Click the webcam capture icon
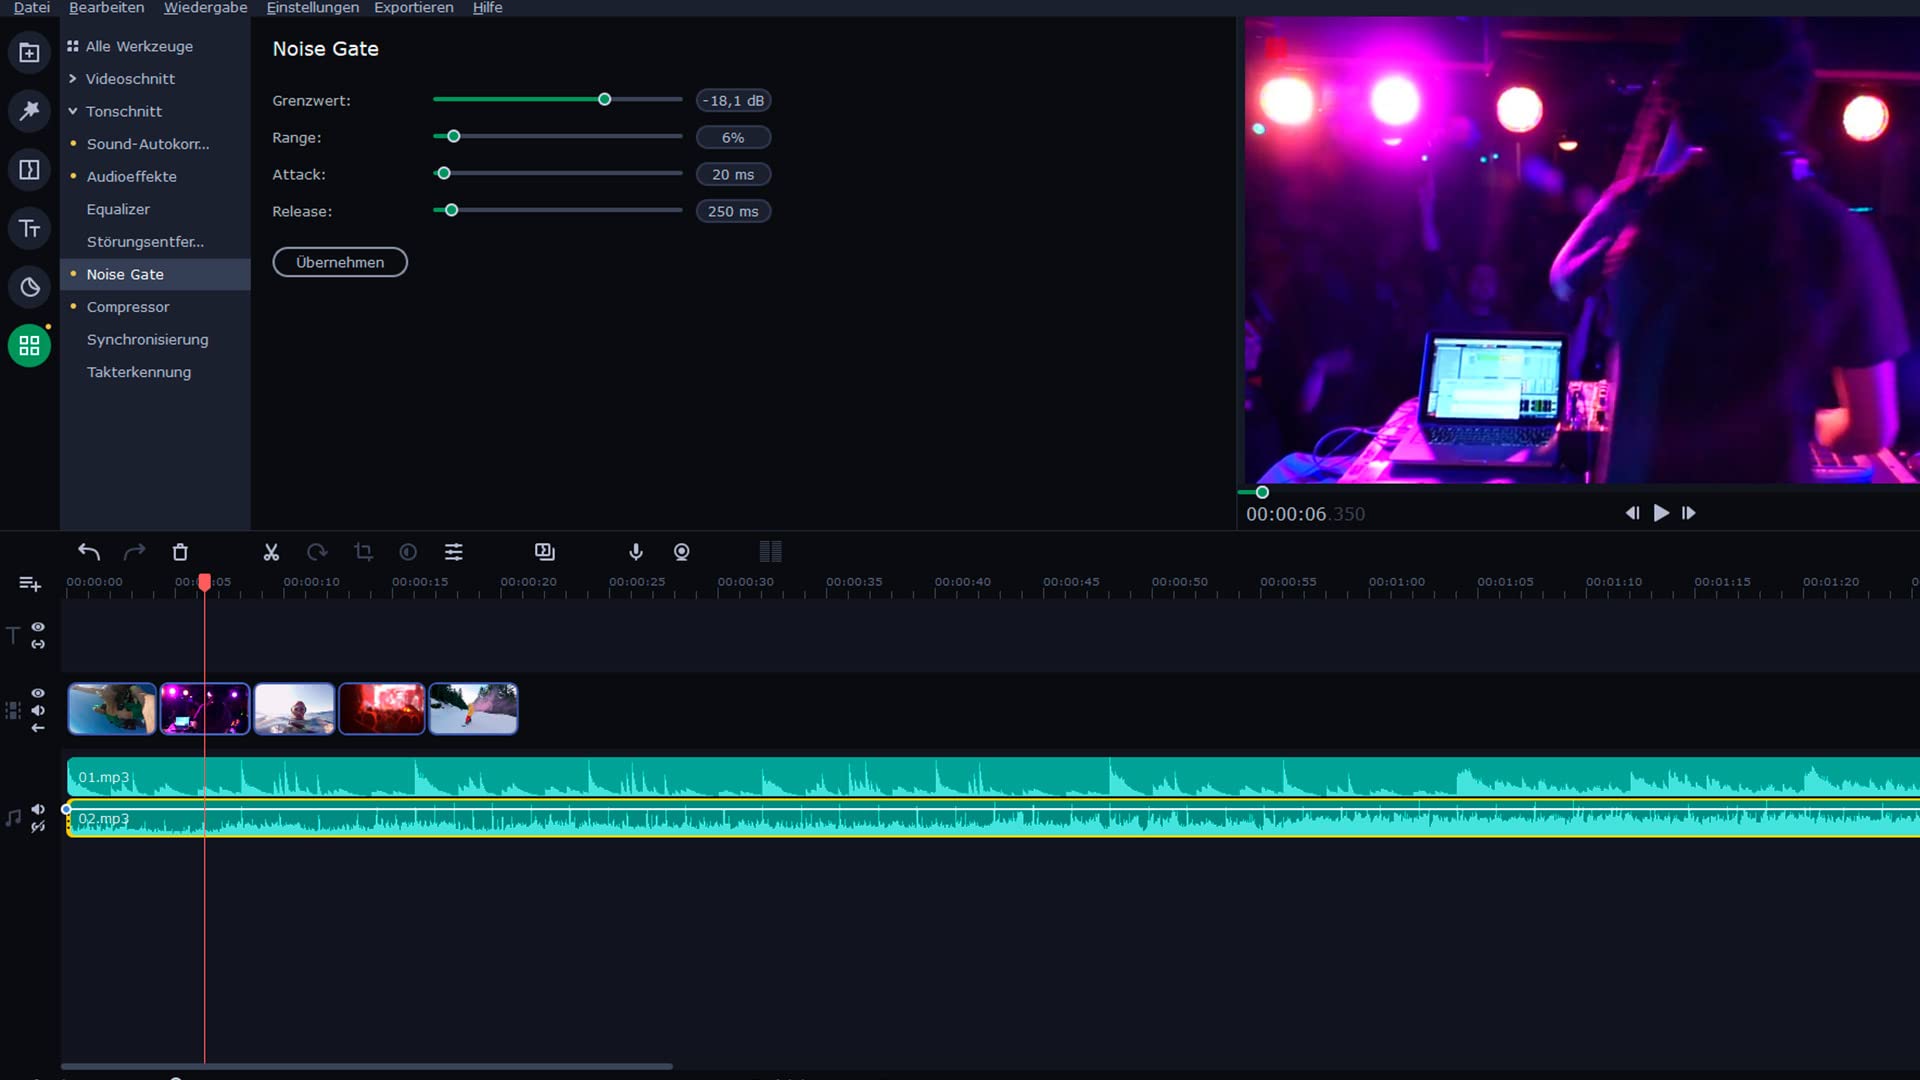This screenshot has height=1080, width=1920. [x=682, y=552]
